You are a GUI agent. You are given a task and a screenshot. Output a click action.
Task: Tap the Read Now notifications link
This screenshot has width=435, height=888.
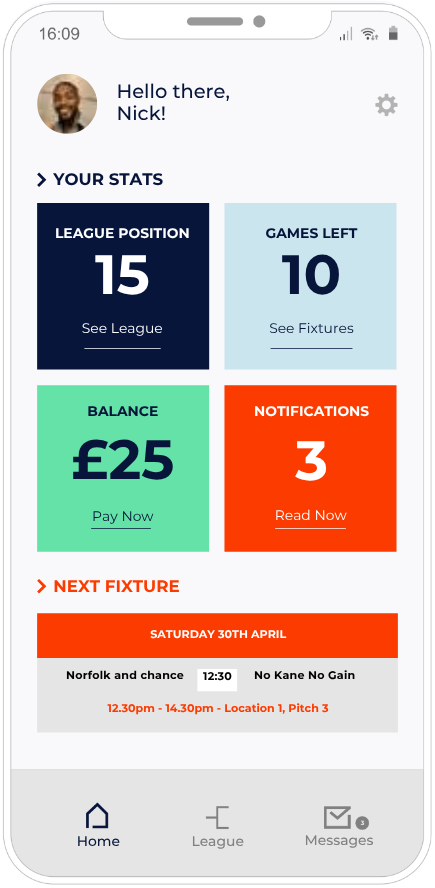coord(310,515)
